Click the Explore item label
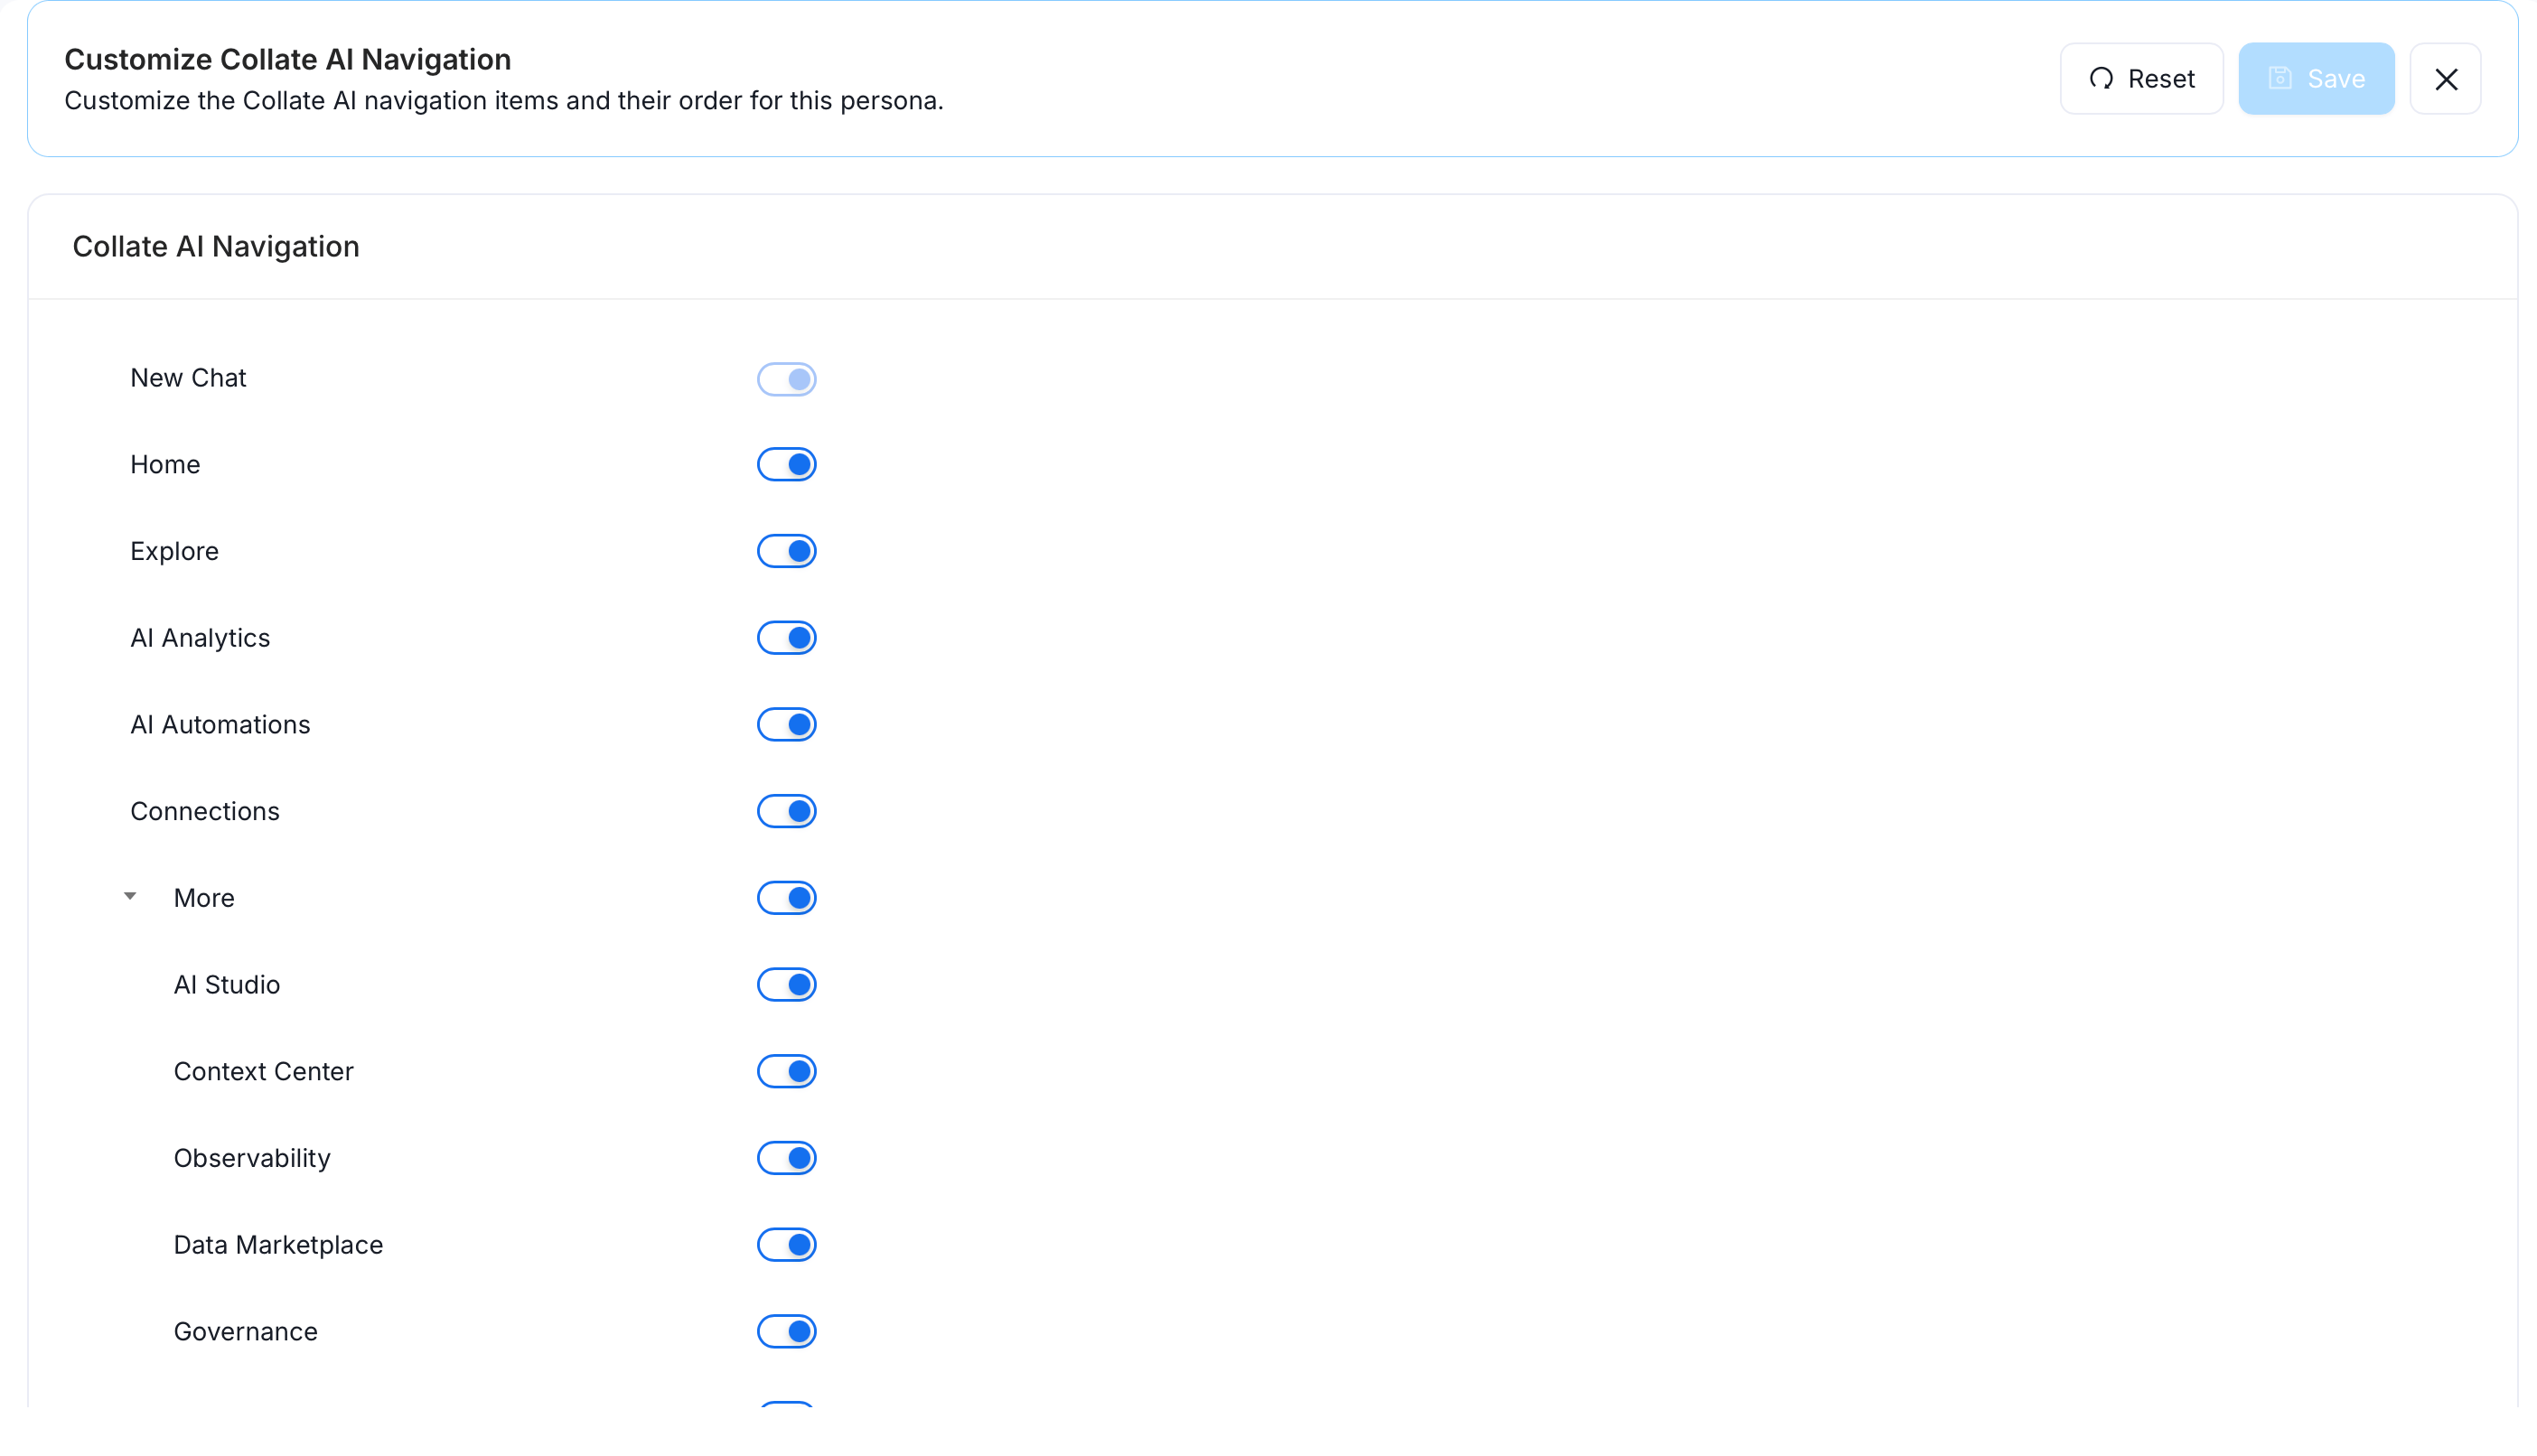The image size is (2537, 1456). pyautogui.click(x=174, y=552)
